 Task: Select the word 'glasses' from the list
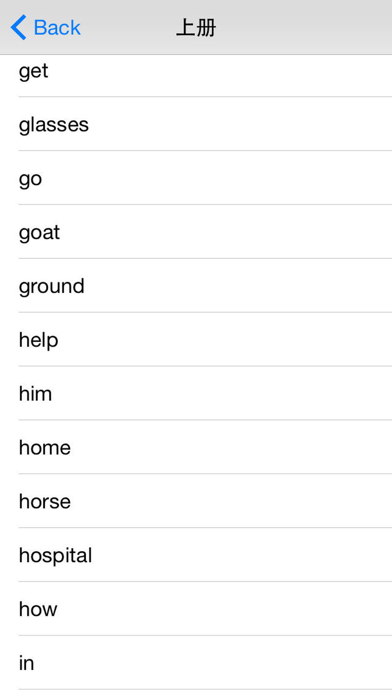click(x=196, y=124)
